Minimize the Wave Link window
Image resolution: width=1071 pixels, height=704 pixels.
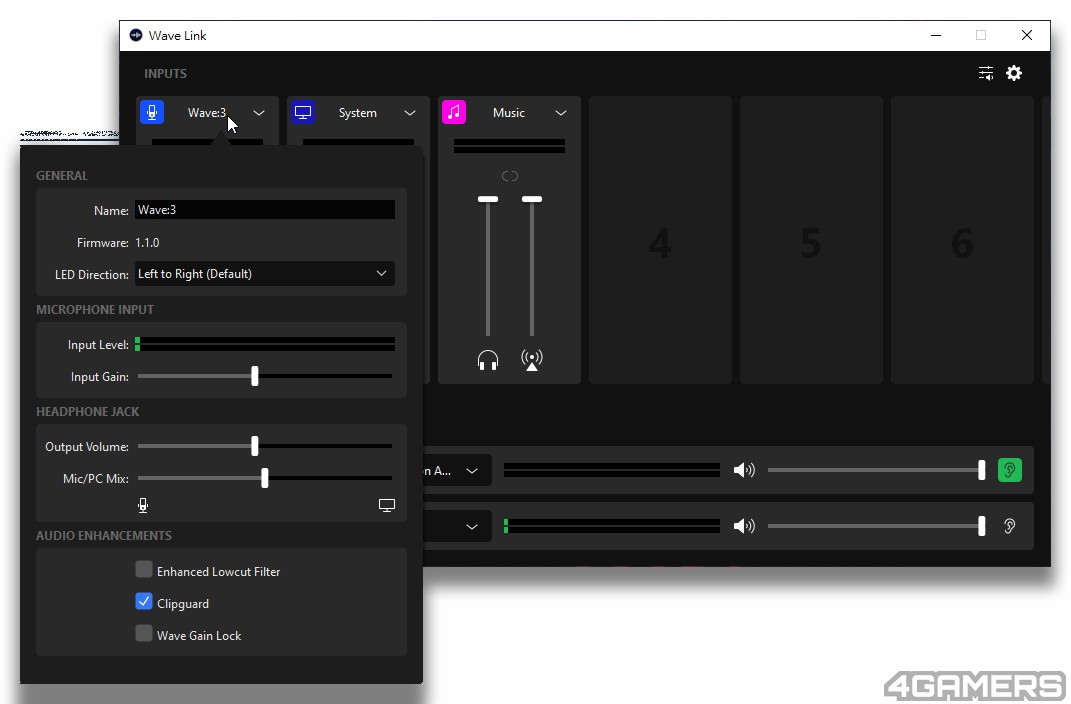point(936,36)
